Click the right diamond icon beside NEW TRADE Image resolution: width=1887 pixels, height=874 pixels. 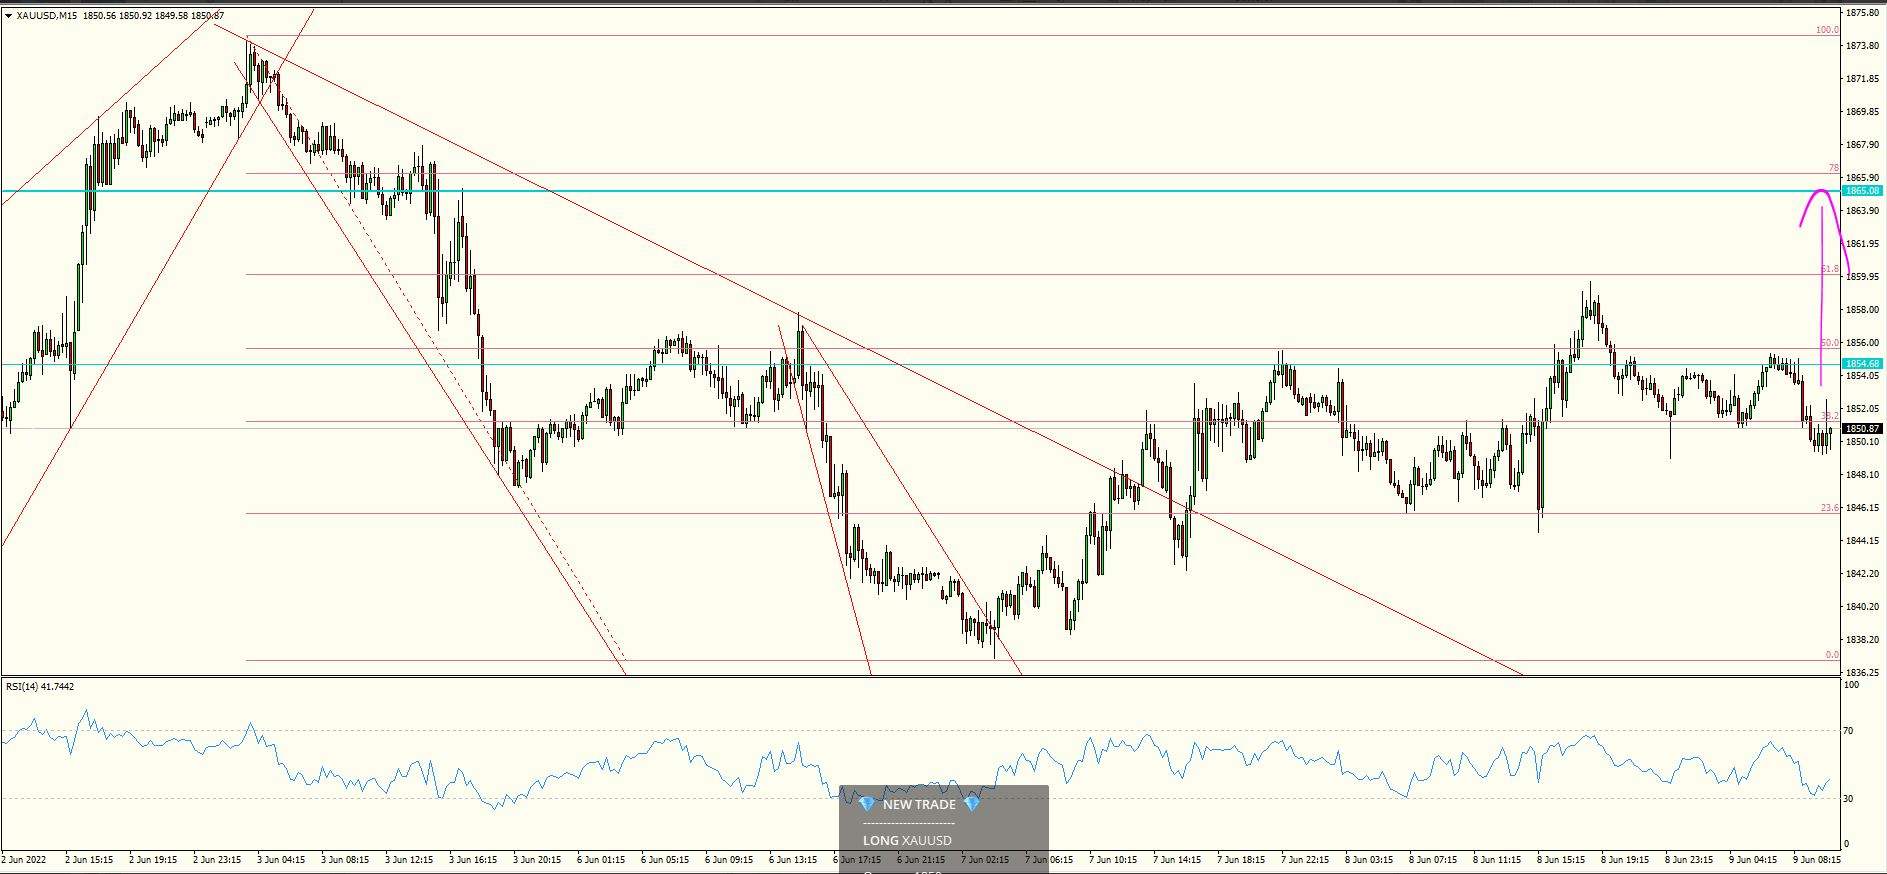(971, 804)
